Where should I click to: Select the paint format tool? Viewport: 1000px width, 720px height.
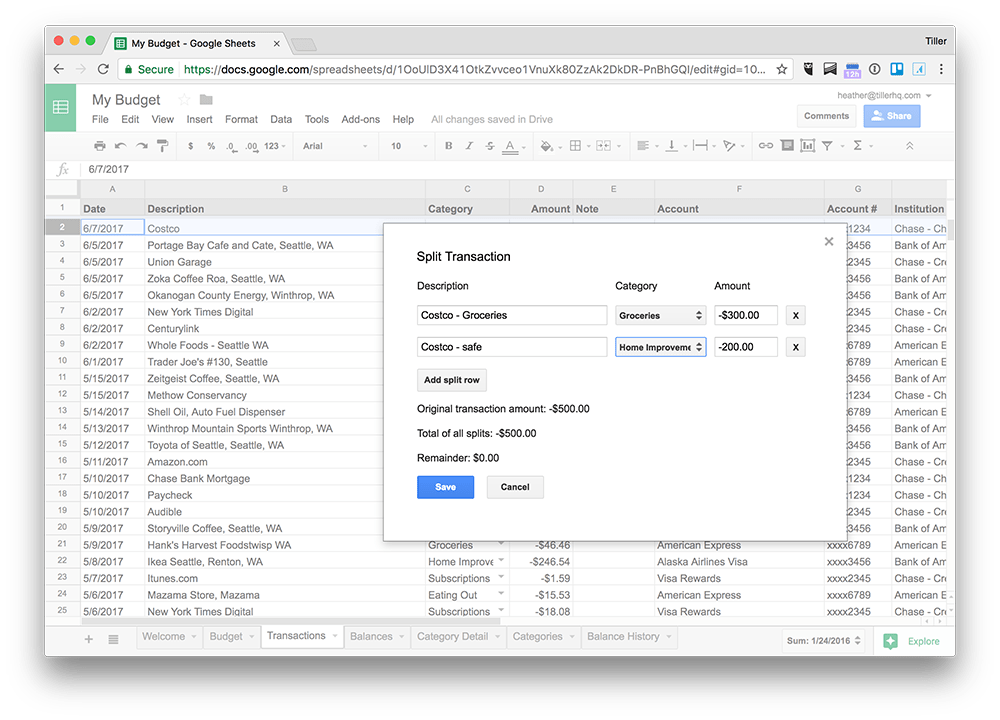[x=163, y=146]
